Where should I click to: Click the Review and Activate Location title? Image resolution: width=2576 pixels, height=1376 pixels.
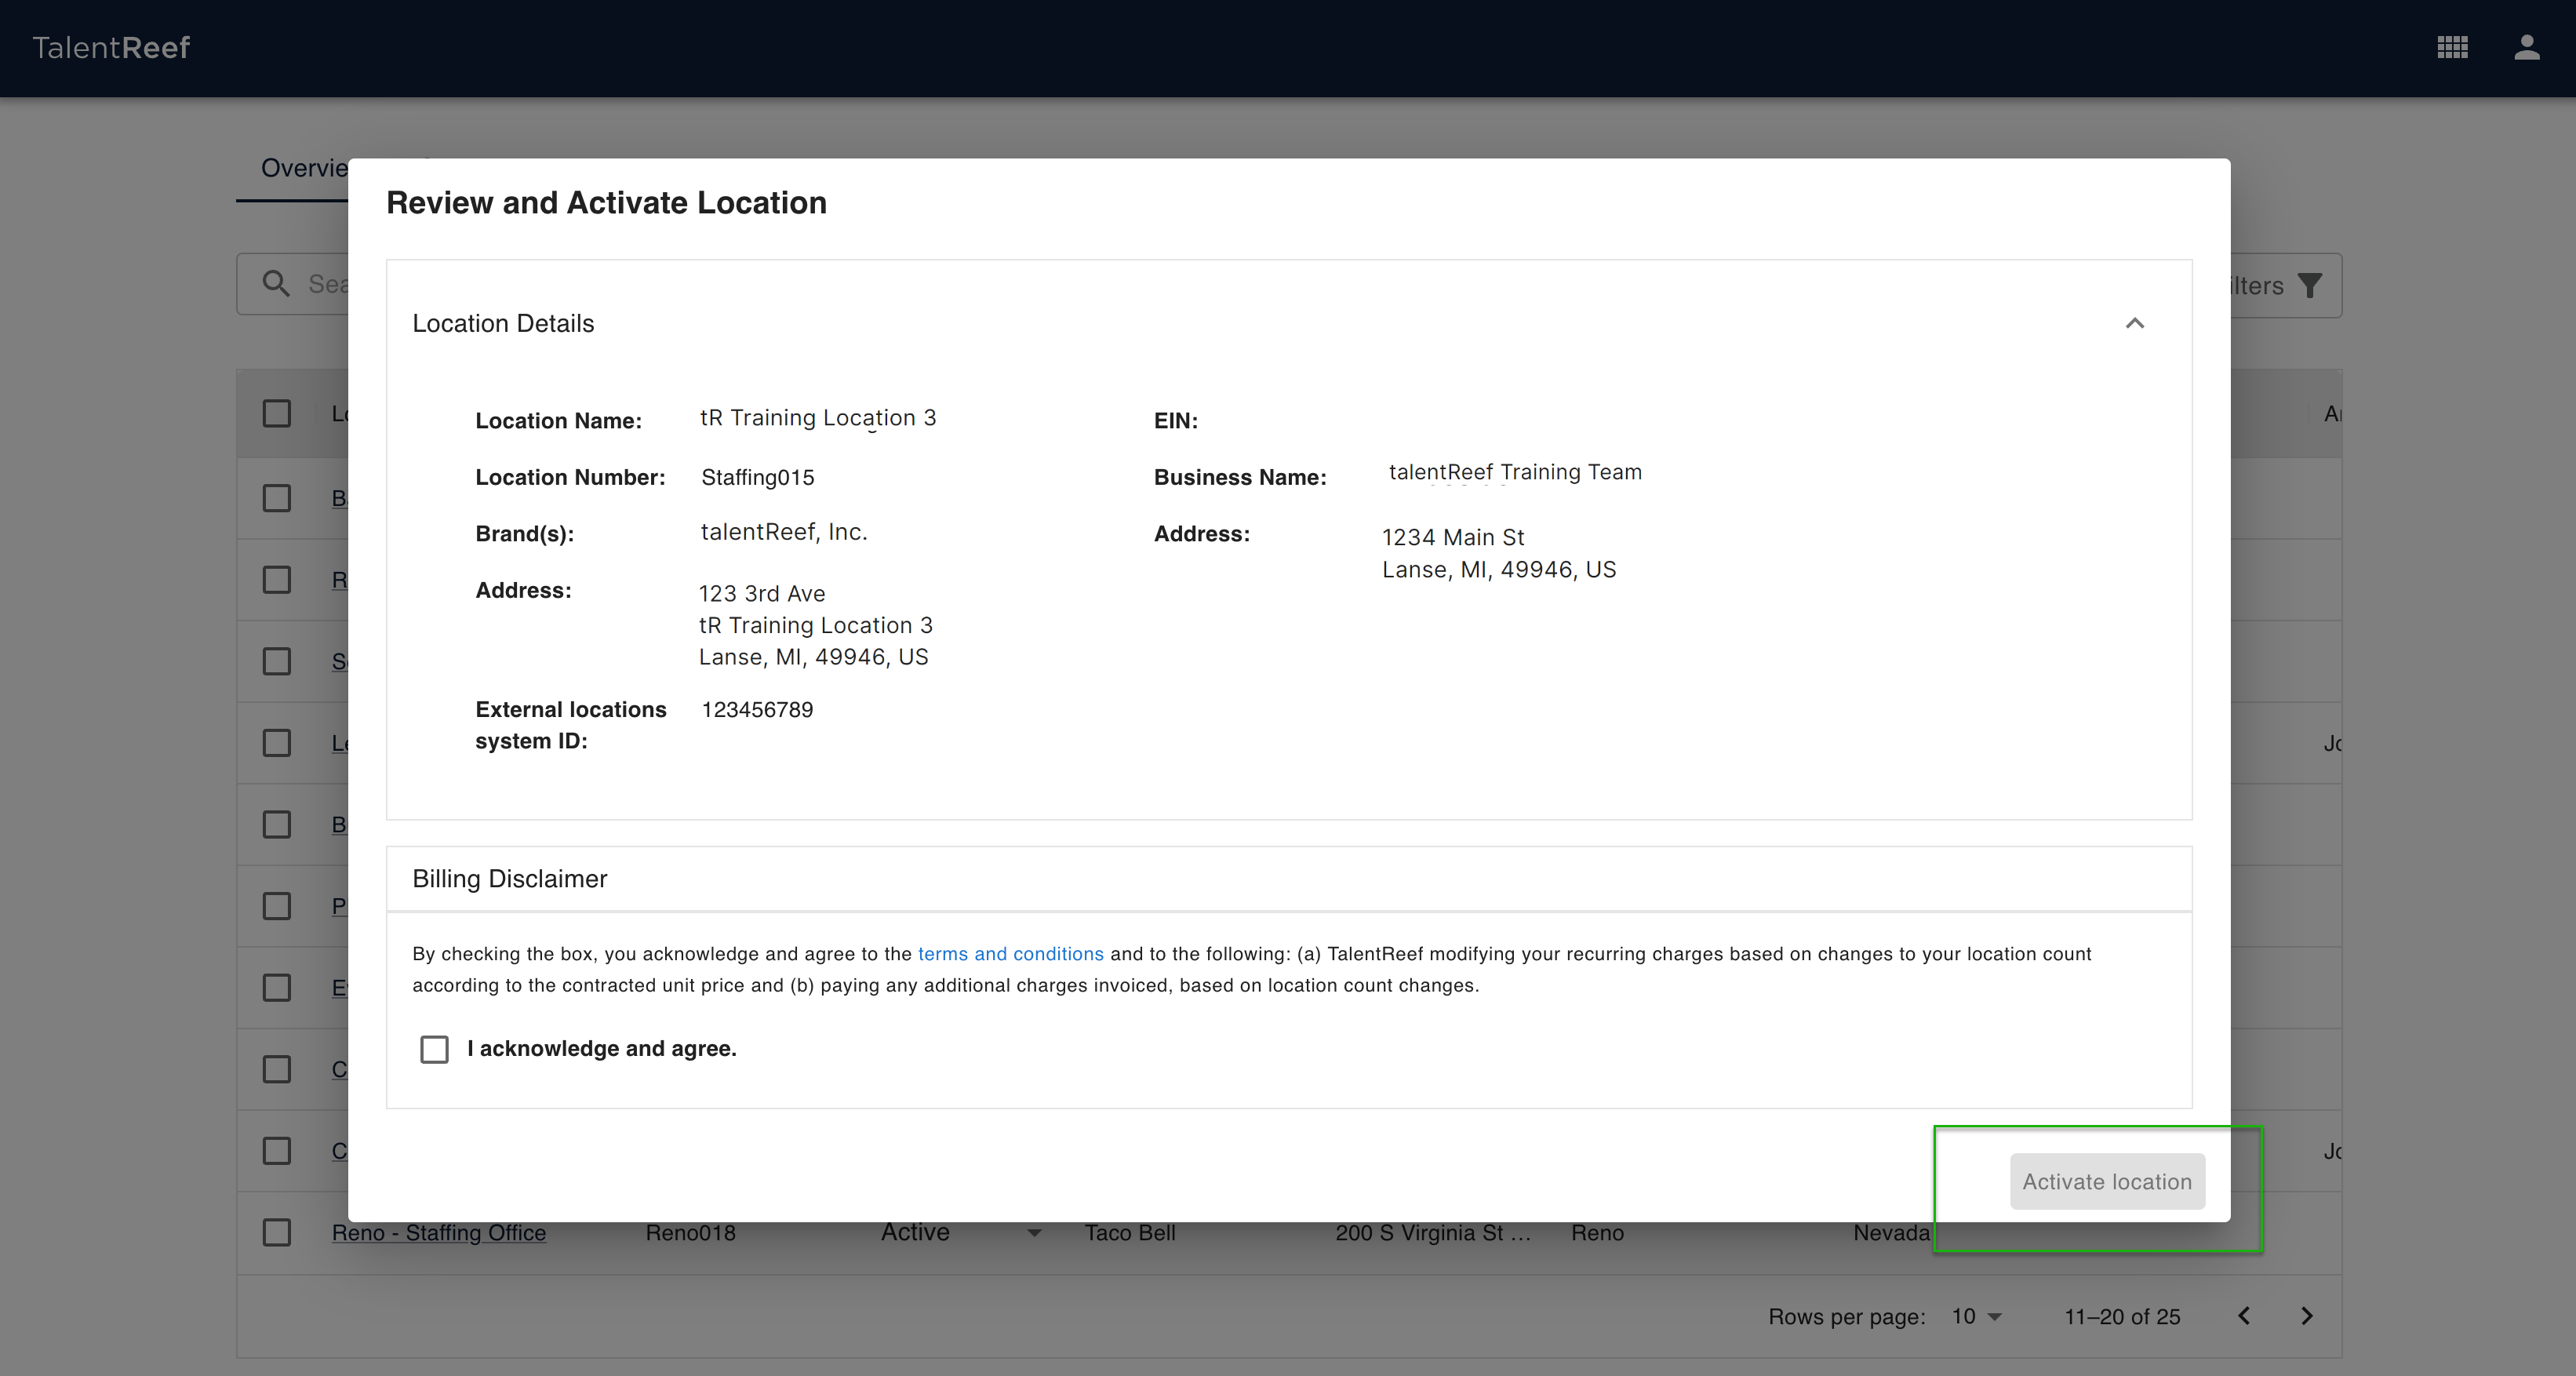coord(606,203)
